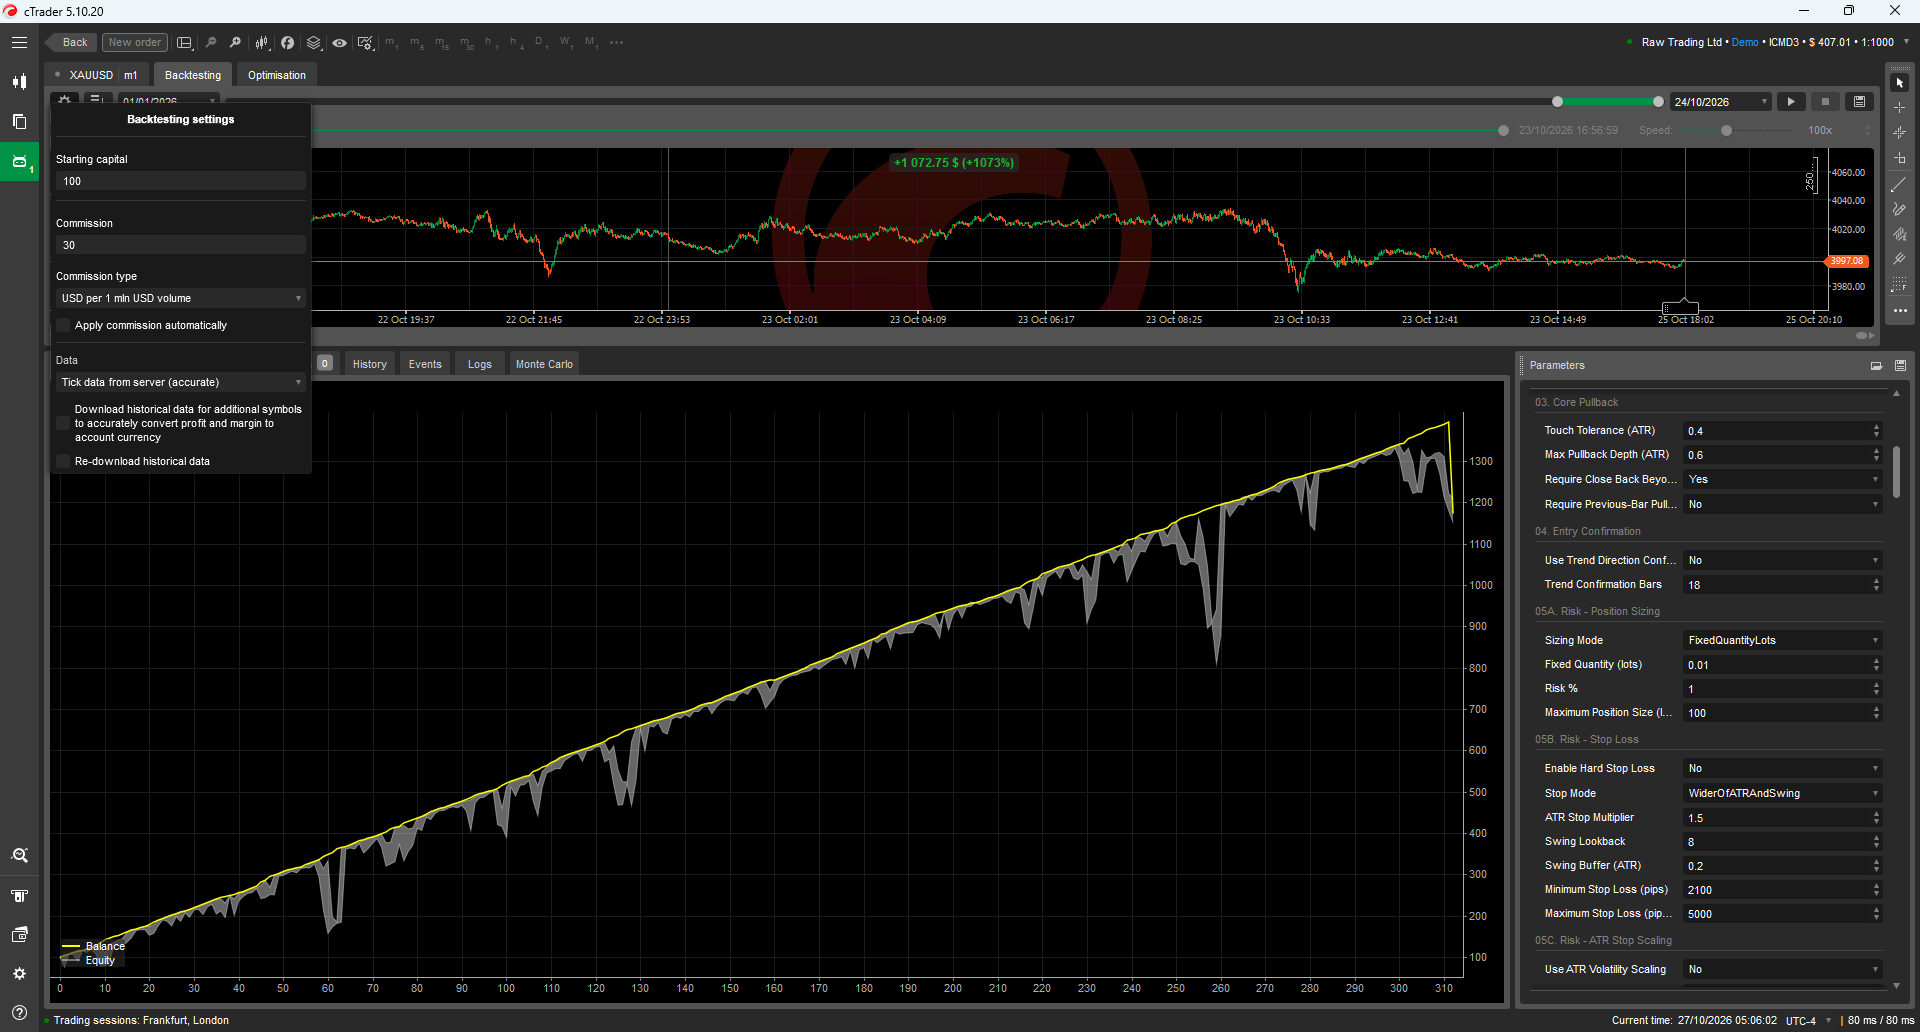The width and height of the screenshot is (1920, 1032).
Task: Click the chart layout mode icon
Action: click(x=185, y=43)
